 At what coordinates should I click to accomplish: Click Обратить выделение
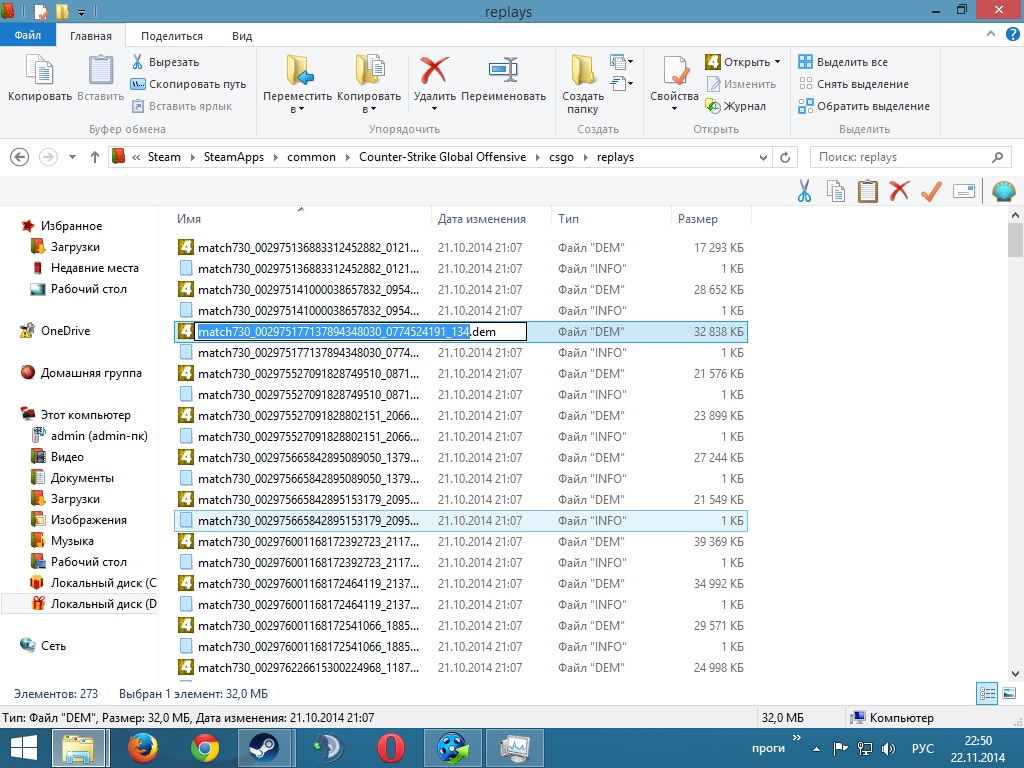(x=864, y=106)
